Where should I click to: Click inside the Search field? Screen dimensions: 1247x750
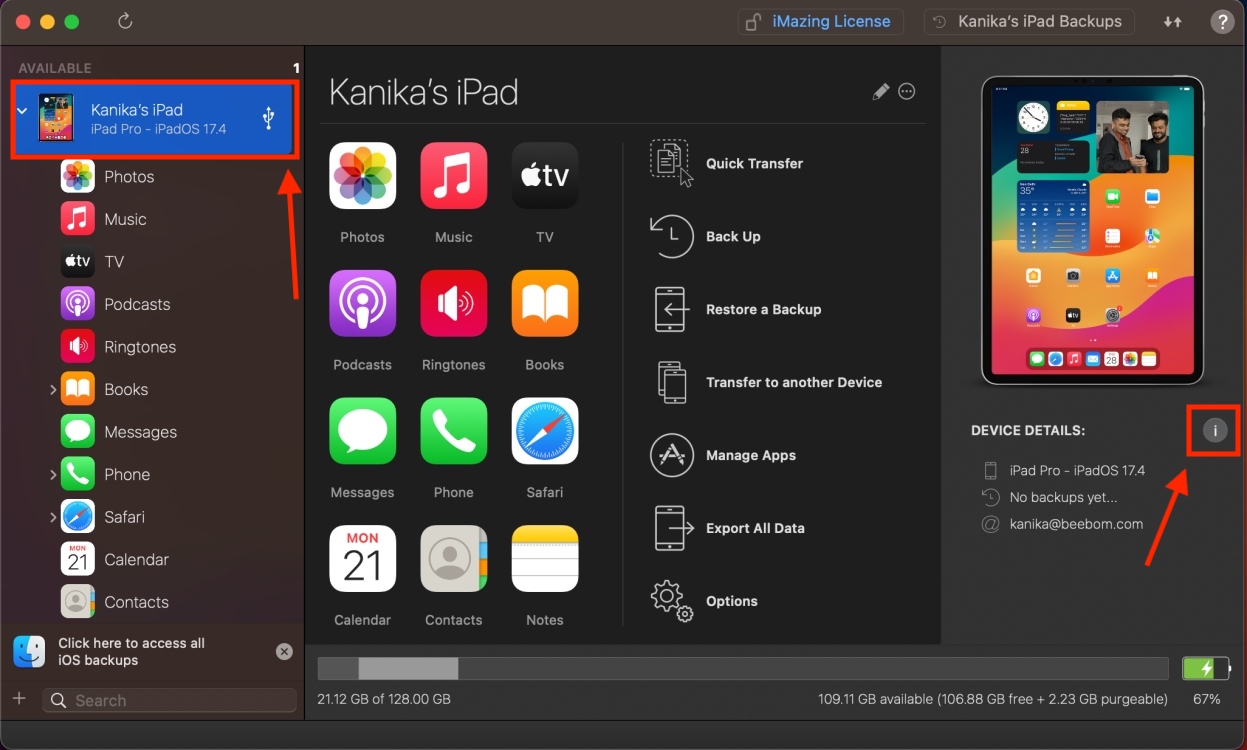(x=170, y=700)
